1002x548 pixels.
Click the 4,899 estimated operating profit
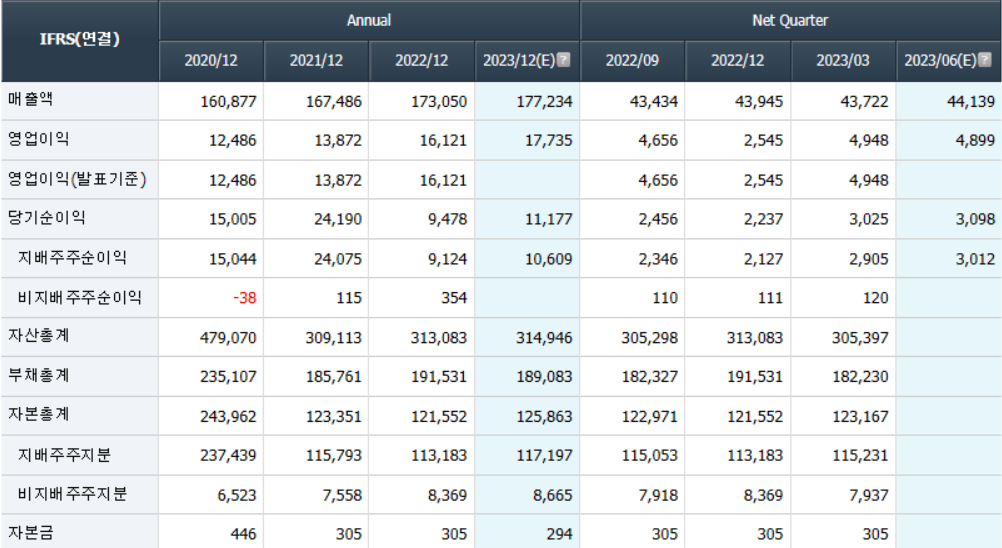pyautogui.click(x=975, y=141)
